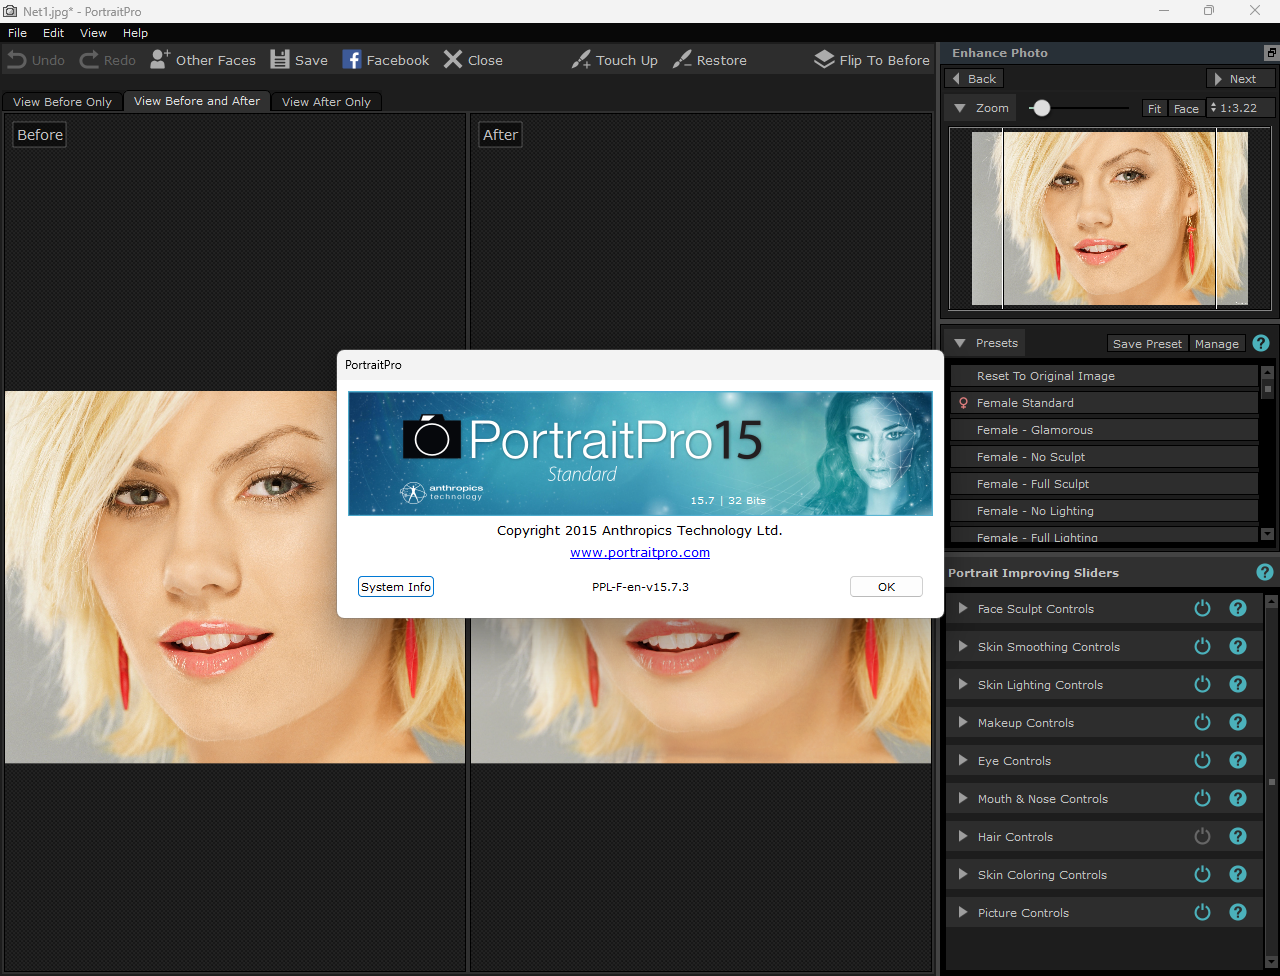
Task: Enable Hair Controls power button
Action: point(1203,837)
